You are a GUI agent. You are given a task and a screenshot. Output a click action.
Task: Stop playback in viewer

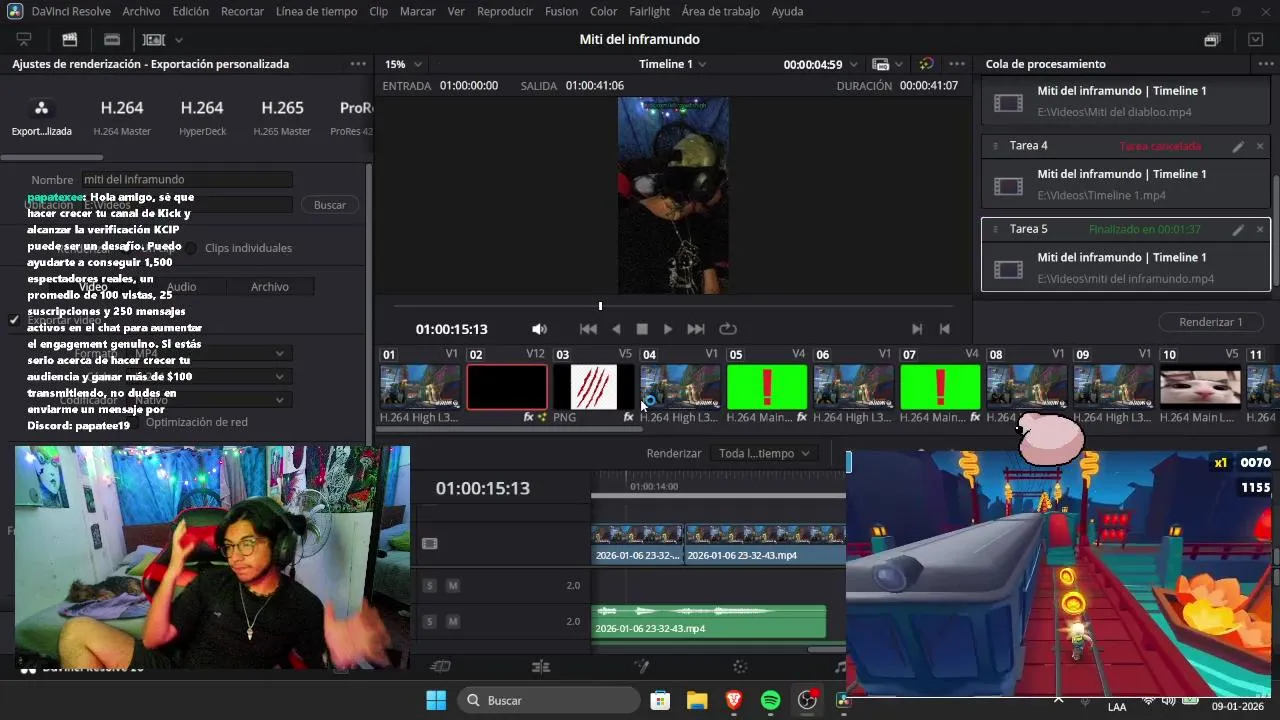642,329
